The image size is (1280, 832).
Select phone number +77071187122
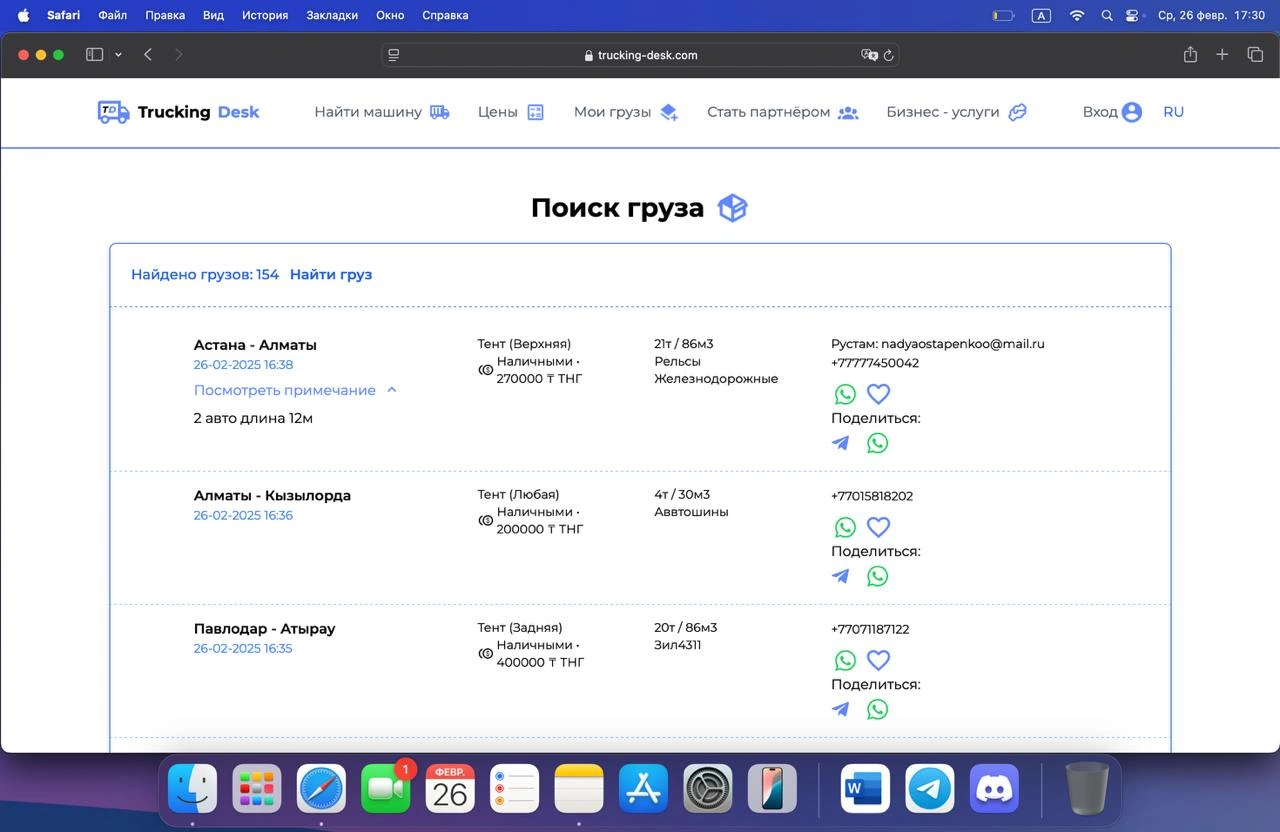[x=870, y=629]
